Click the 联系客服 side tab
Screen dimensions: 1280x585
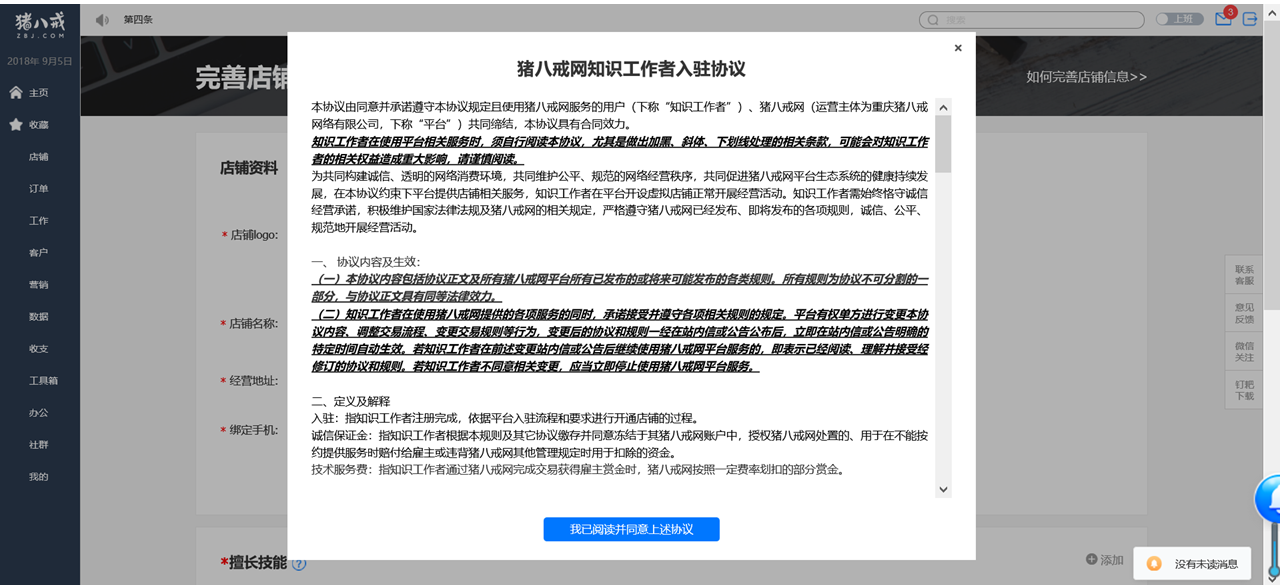(x=1245, y=275)
